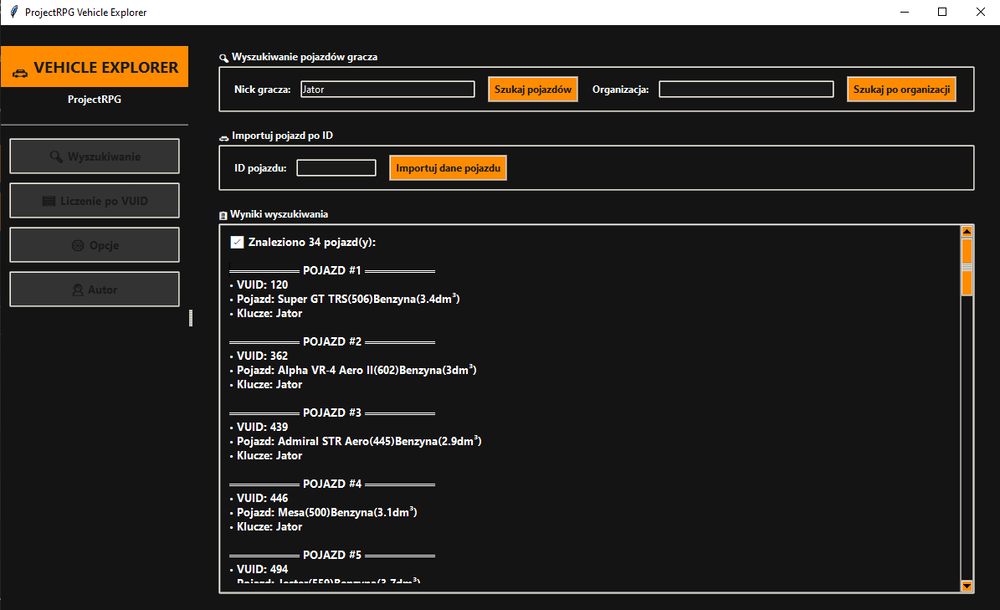This screenshot has width=1000, height=610.
Task: Click the text VUID: 120
Action: point(262,285)
